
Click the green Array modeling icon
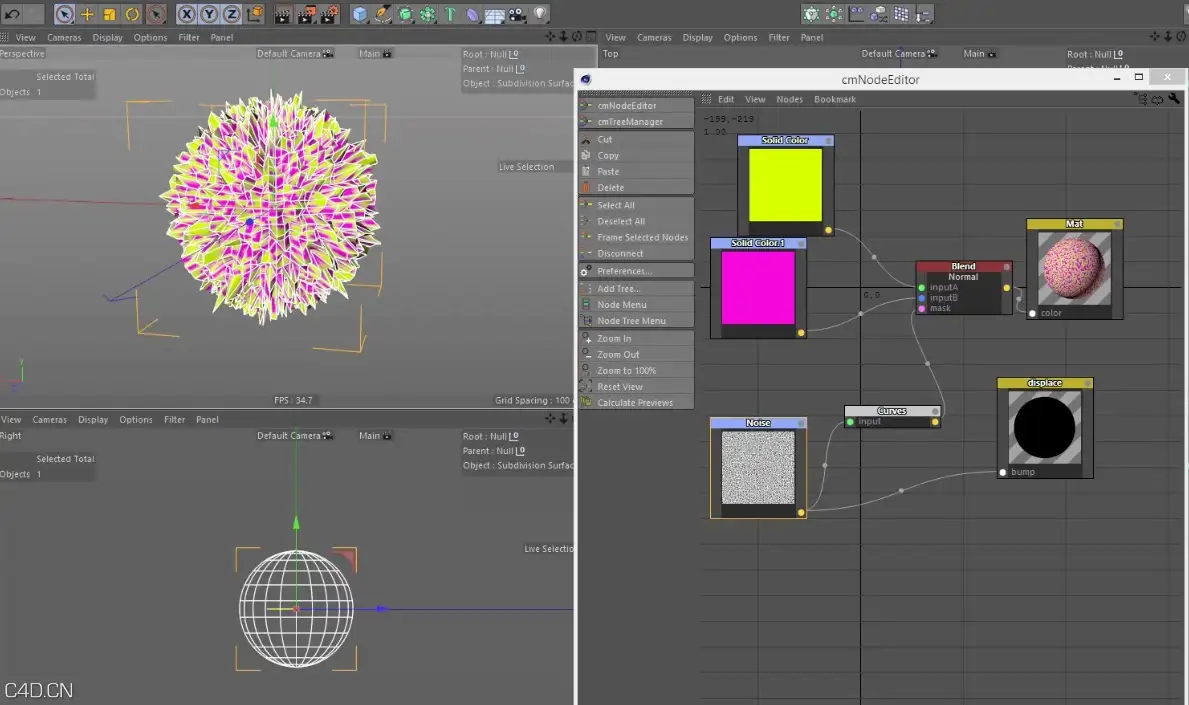(x=428, y=14)
